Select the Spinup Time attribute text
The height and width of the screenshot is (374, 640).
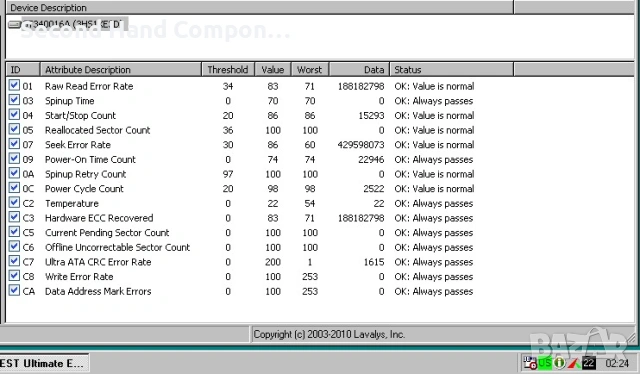pyautogui.click(x=69, y=101)
